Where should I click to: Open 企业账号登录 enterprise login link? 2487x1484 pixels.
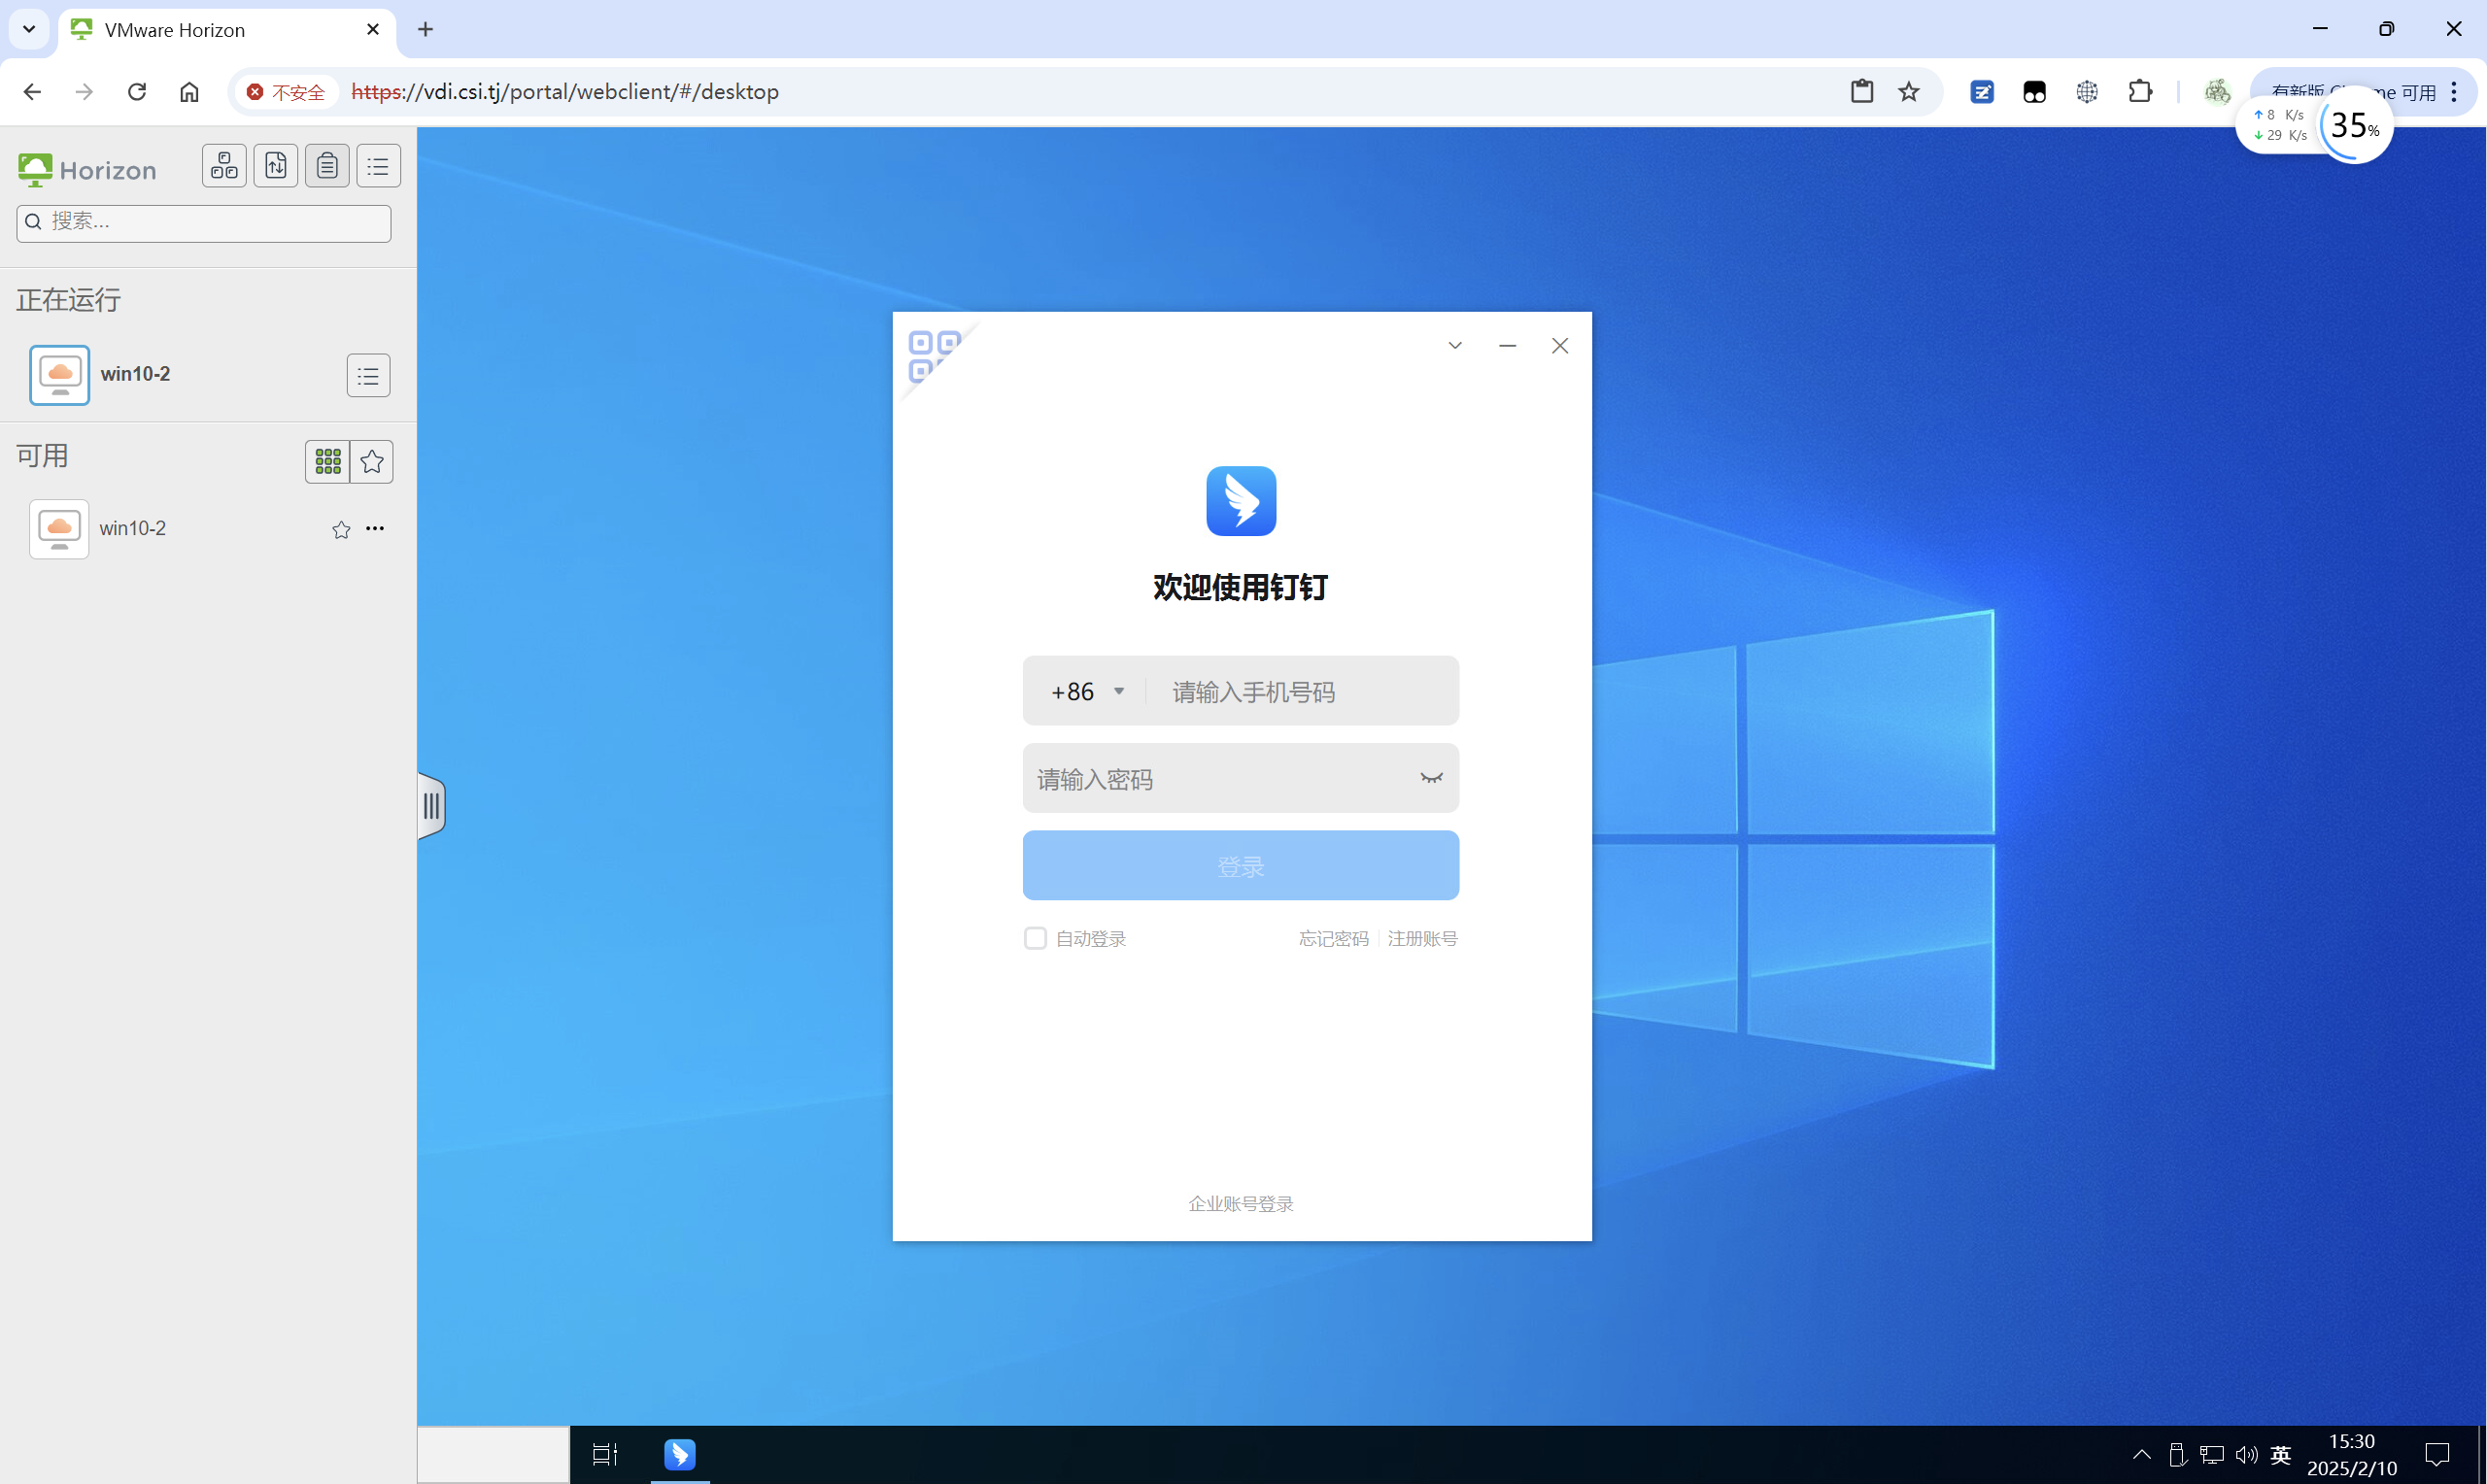(1241, 1203)
